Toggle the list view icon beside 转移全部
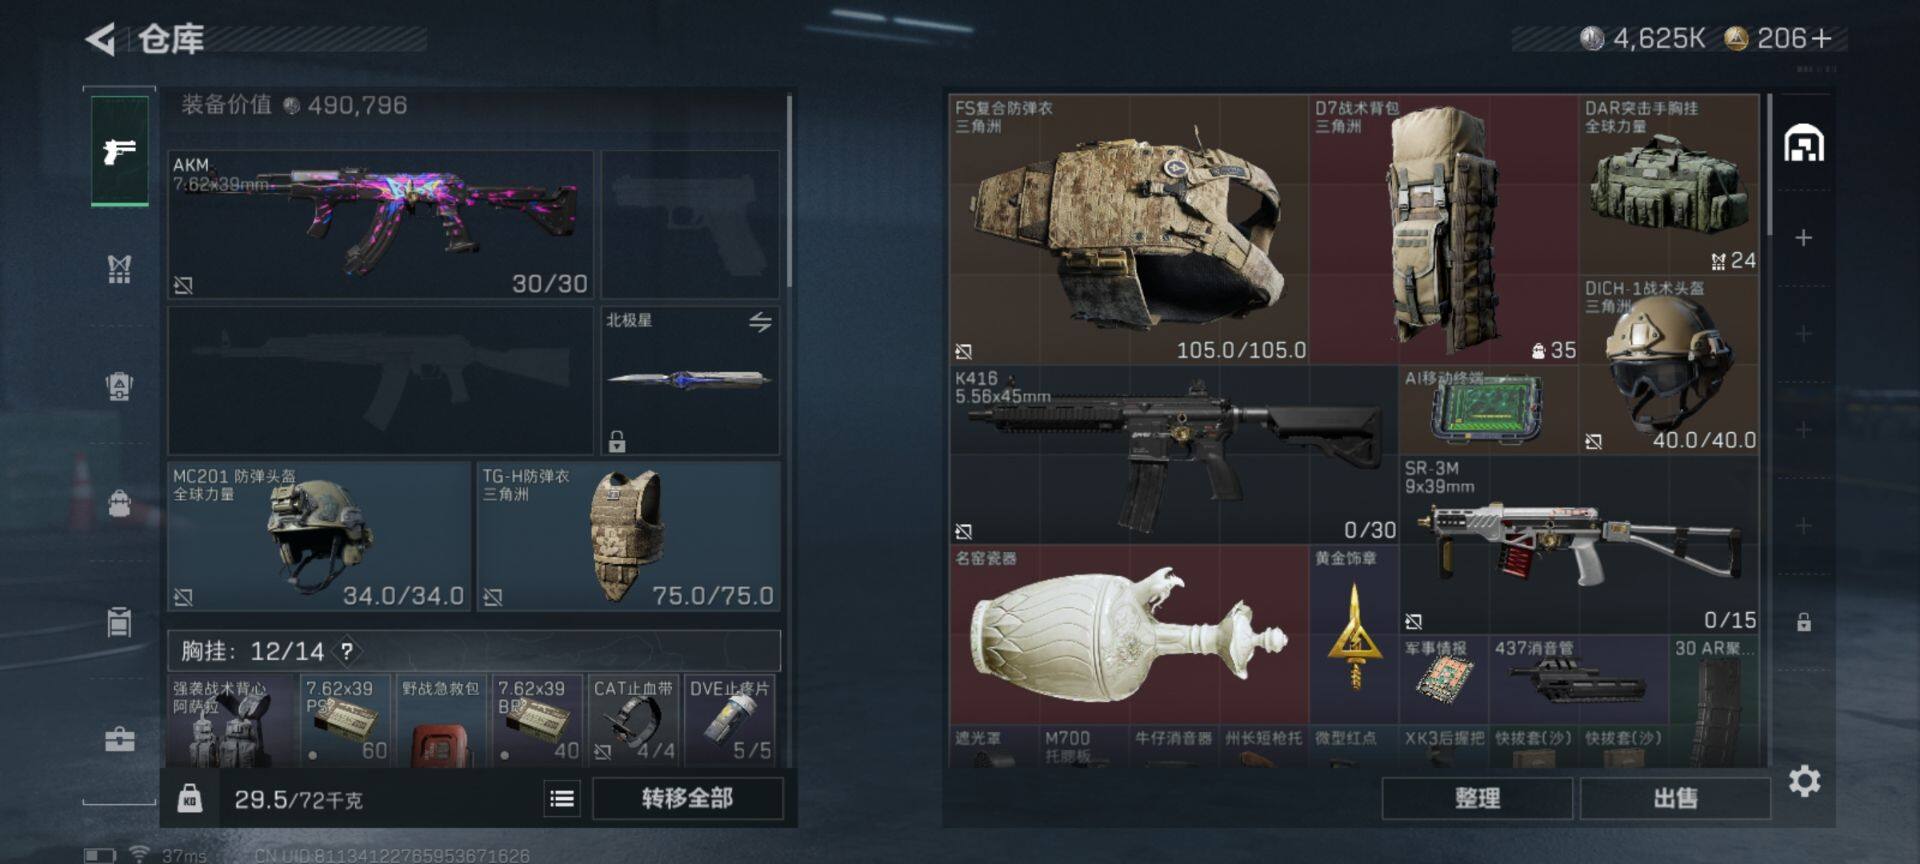Viewport: 1920px width, 864px height. 562,798
